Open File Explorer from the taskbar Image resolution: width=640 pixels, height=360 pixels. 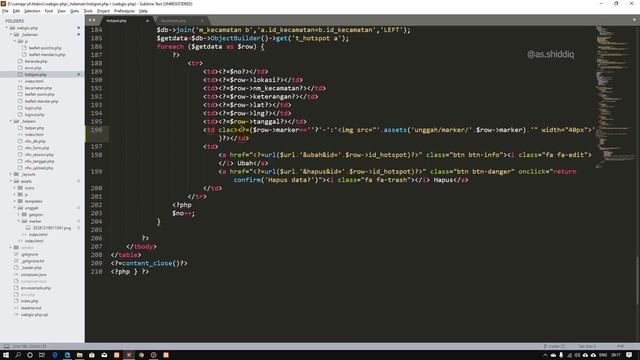(x=80, y=355)
